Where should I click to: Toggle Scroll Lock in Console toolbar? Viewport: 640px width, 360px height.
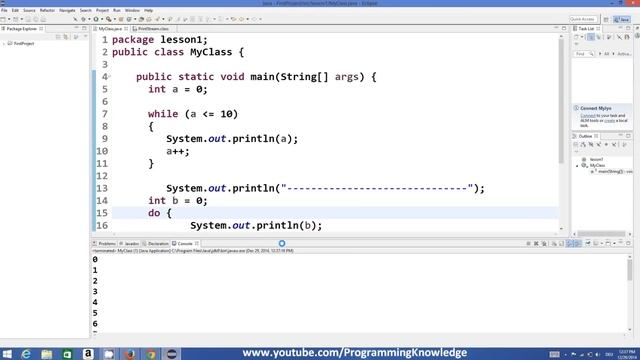pyautogui.click(x=562, y=243)
